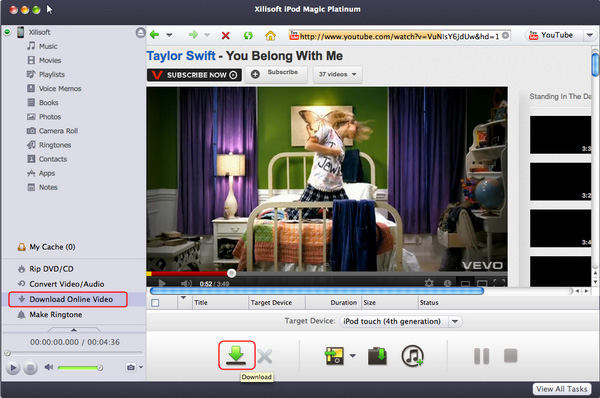The height and width of the screenshot is (398, 600).
Task: Mute the YouTube video volume
Action: point(186,283)
